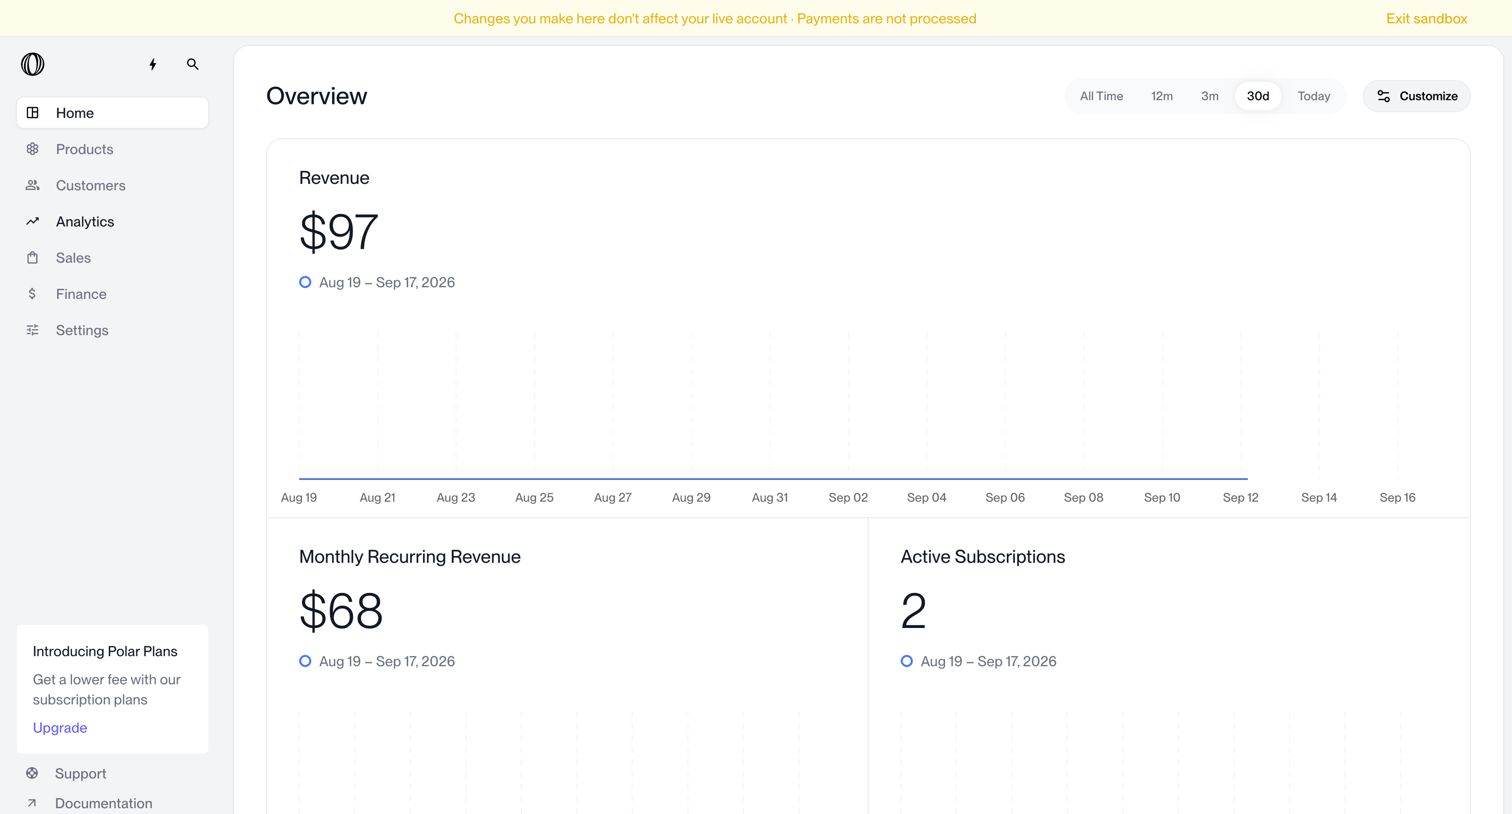
Task: Click the sandbox notice banner text
Action: pyautogui.click(x=715, y=18)
